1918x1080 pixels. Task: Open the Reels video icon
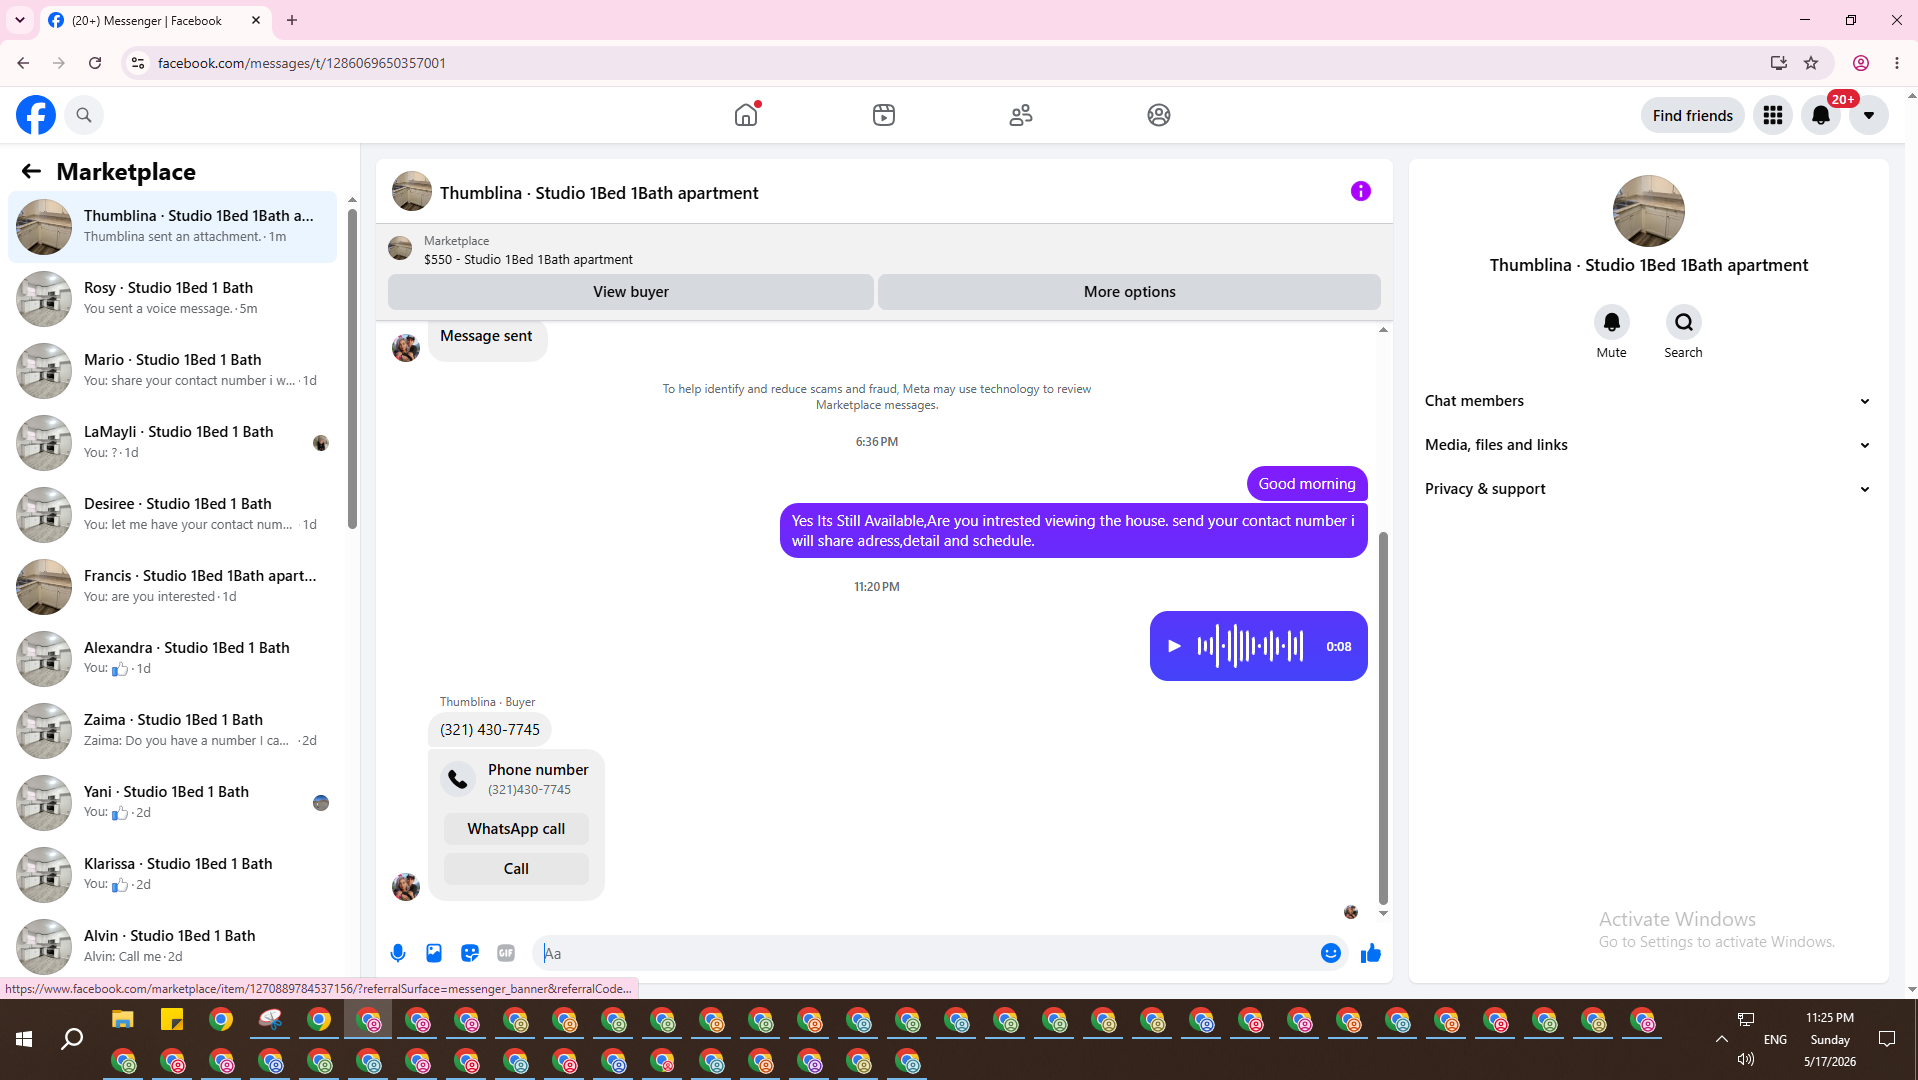point(884,115)
